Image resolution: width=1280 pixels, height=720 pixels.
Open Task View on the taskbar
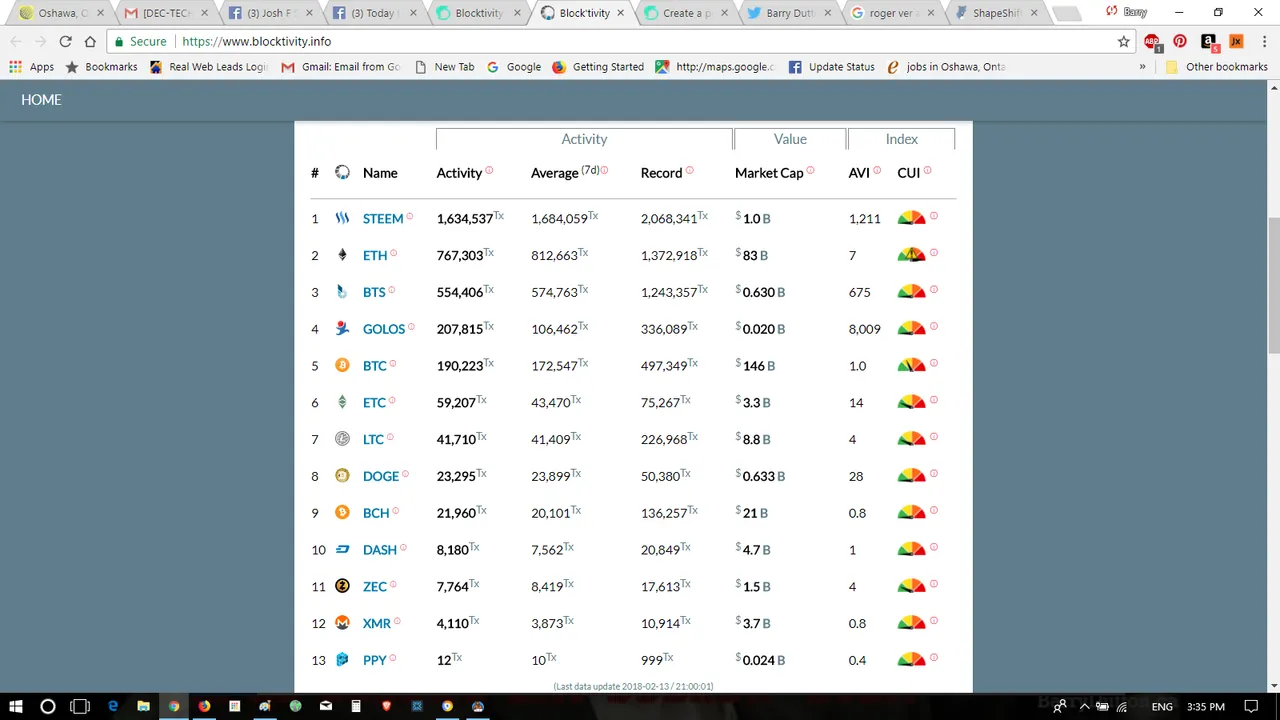pos(80,706)
